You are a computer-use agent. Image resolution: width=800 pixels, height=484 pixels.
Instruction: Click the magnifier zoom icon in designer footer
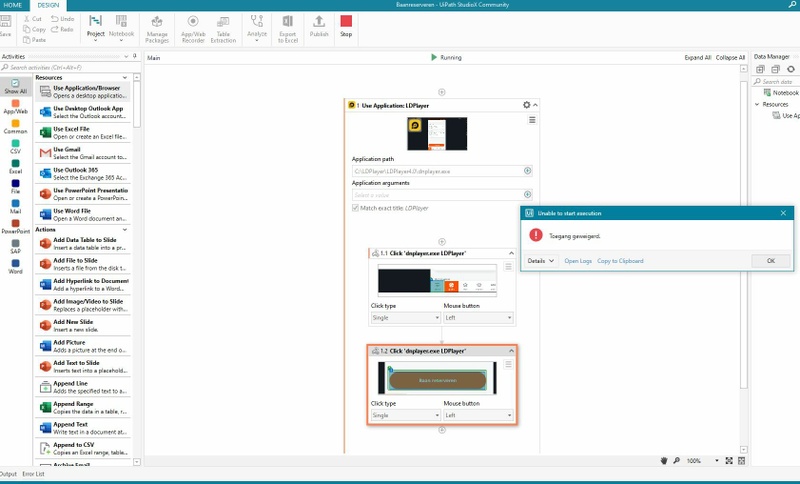[x=677, y=461]
